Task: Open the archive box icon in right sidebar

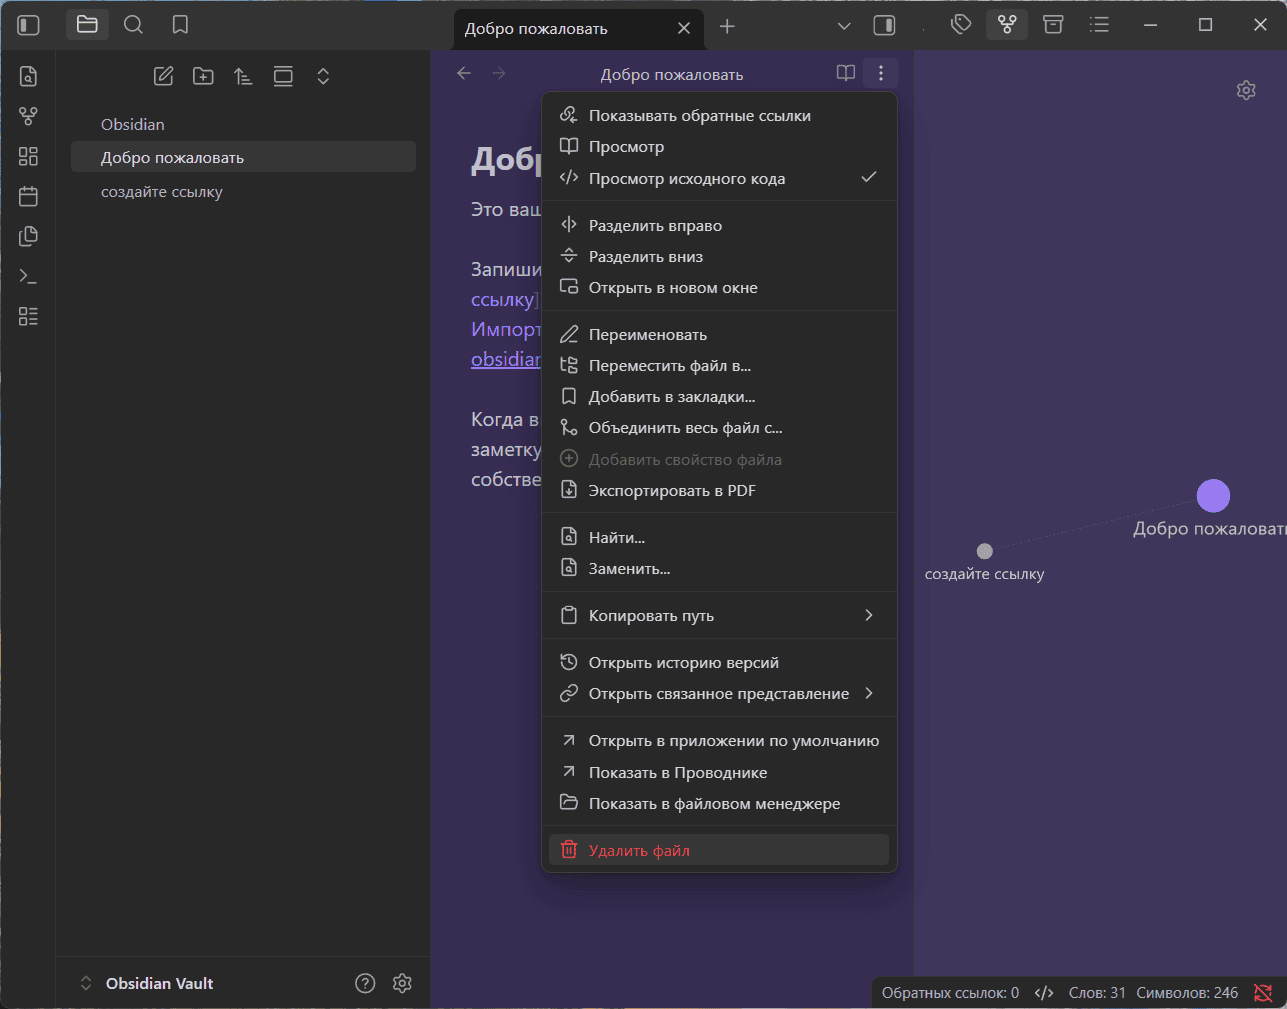Action: point(1053,25)
